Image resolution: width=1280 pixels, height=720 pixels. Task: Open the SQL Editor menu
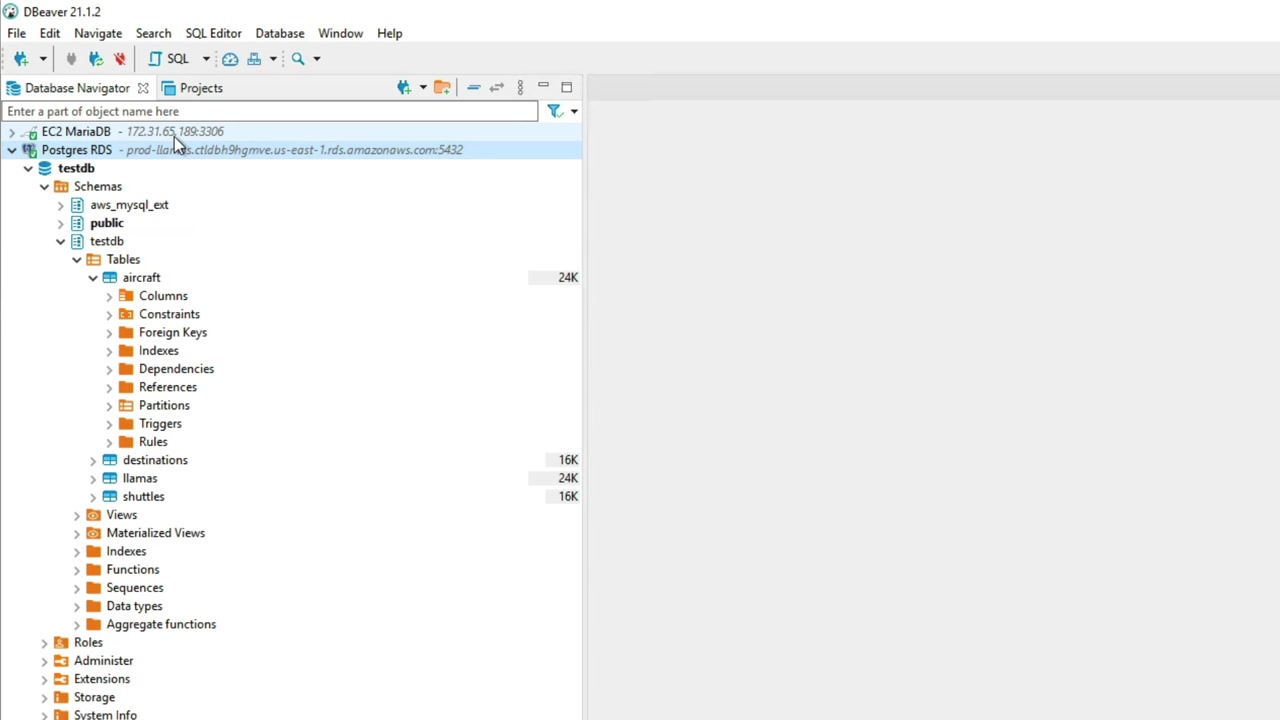pyautogui.click(x=213, y=33)
